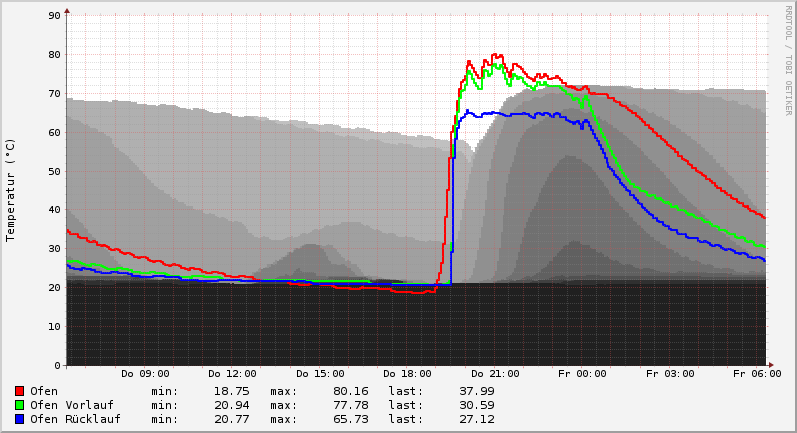Viewport: 797px width, 433px height.
Task: Click the Ofen Rücklauf min value 20.77
Action: tap(231, 419)
